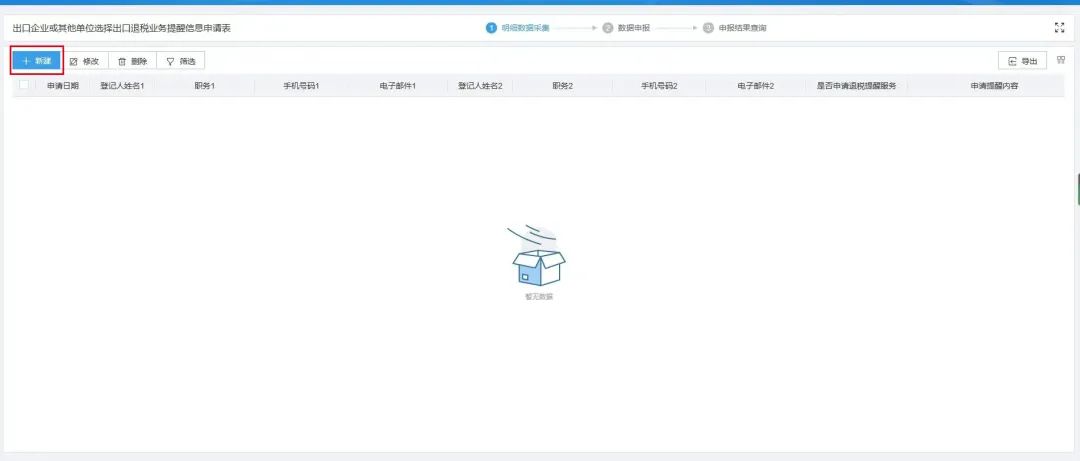The image size is (1080, 461).
Task: Click the vertical scrollbar handle at right edge
Action: click(x=1078, y=190)
